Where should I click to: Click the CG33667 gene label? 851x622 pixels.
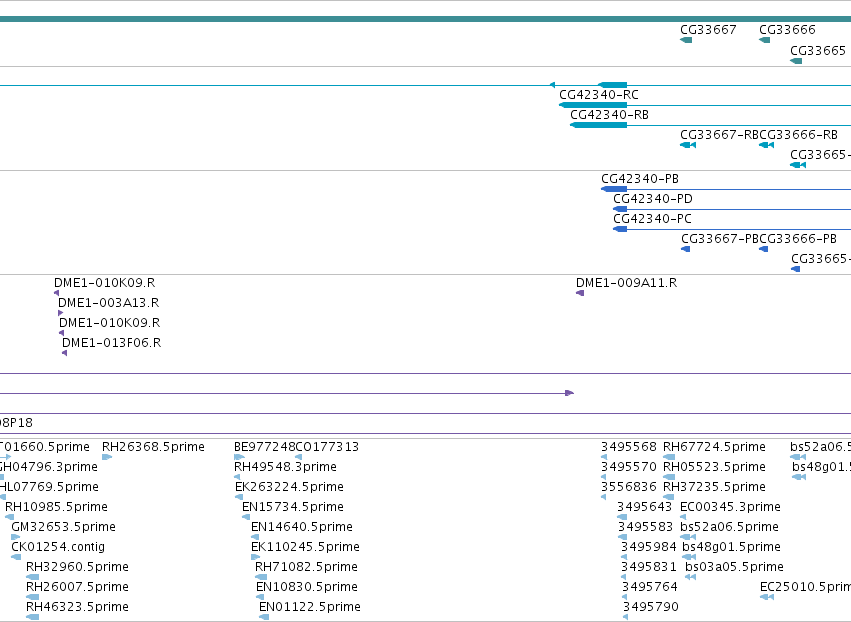point(708,30)
